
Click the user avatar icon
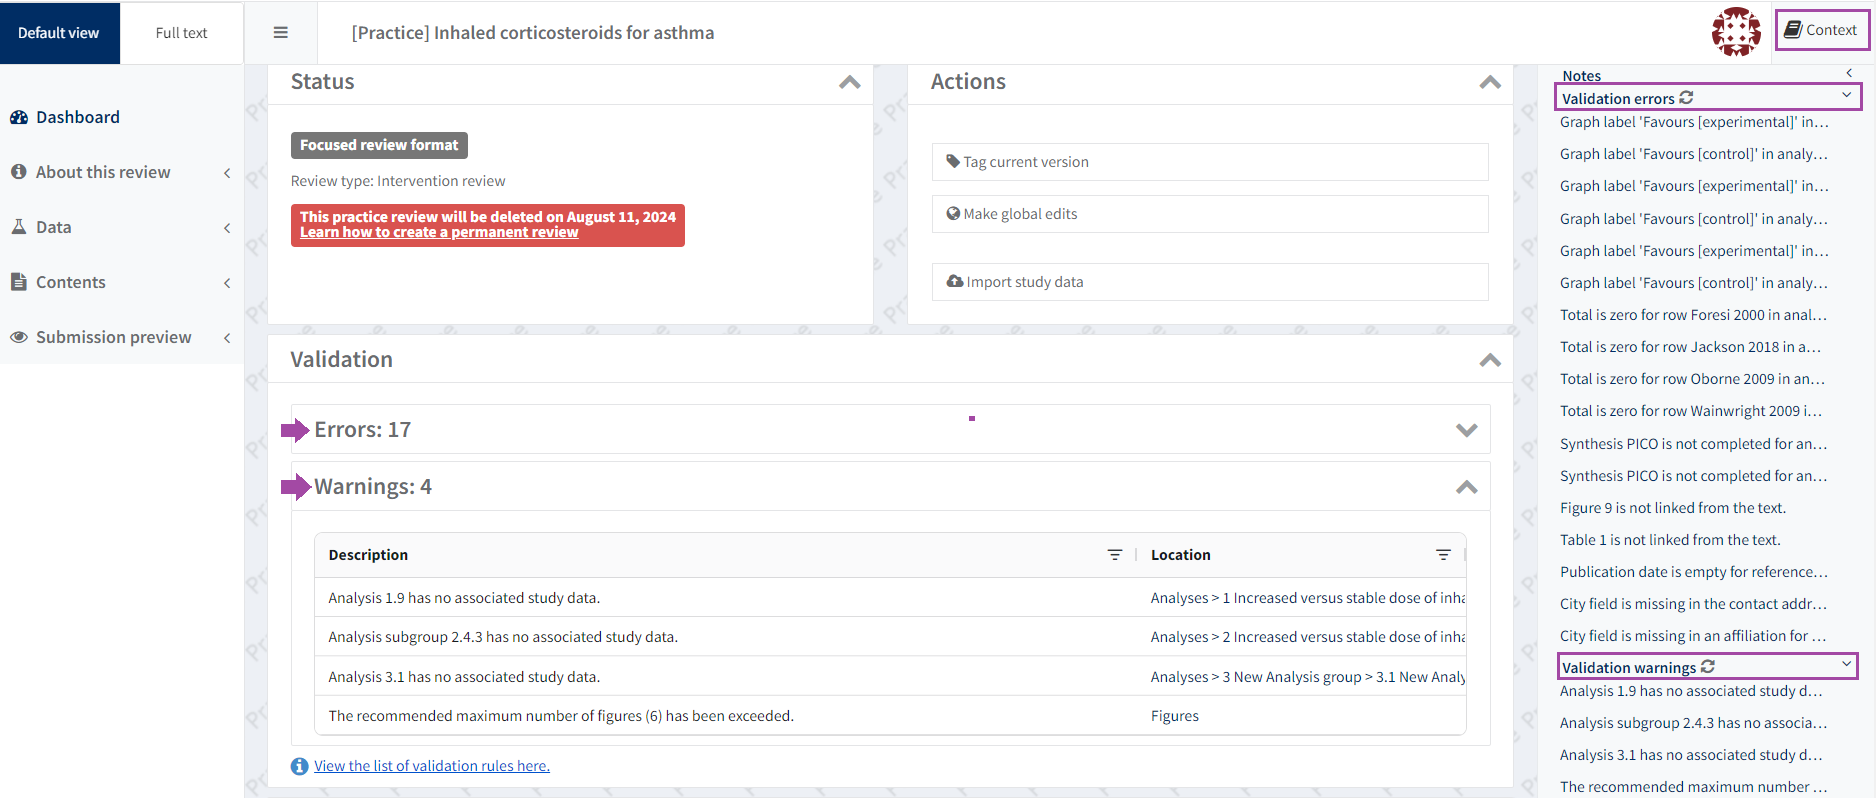click(x=1735, y=32)
